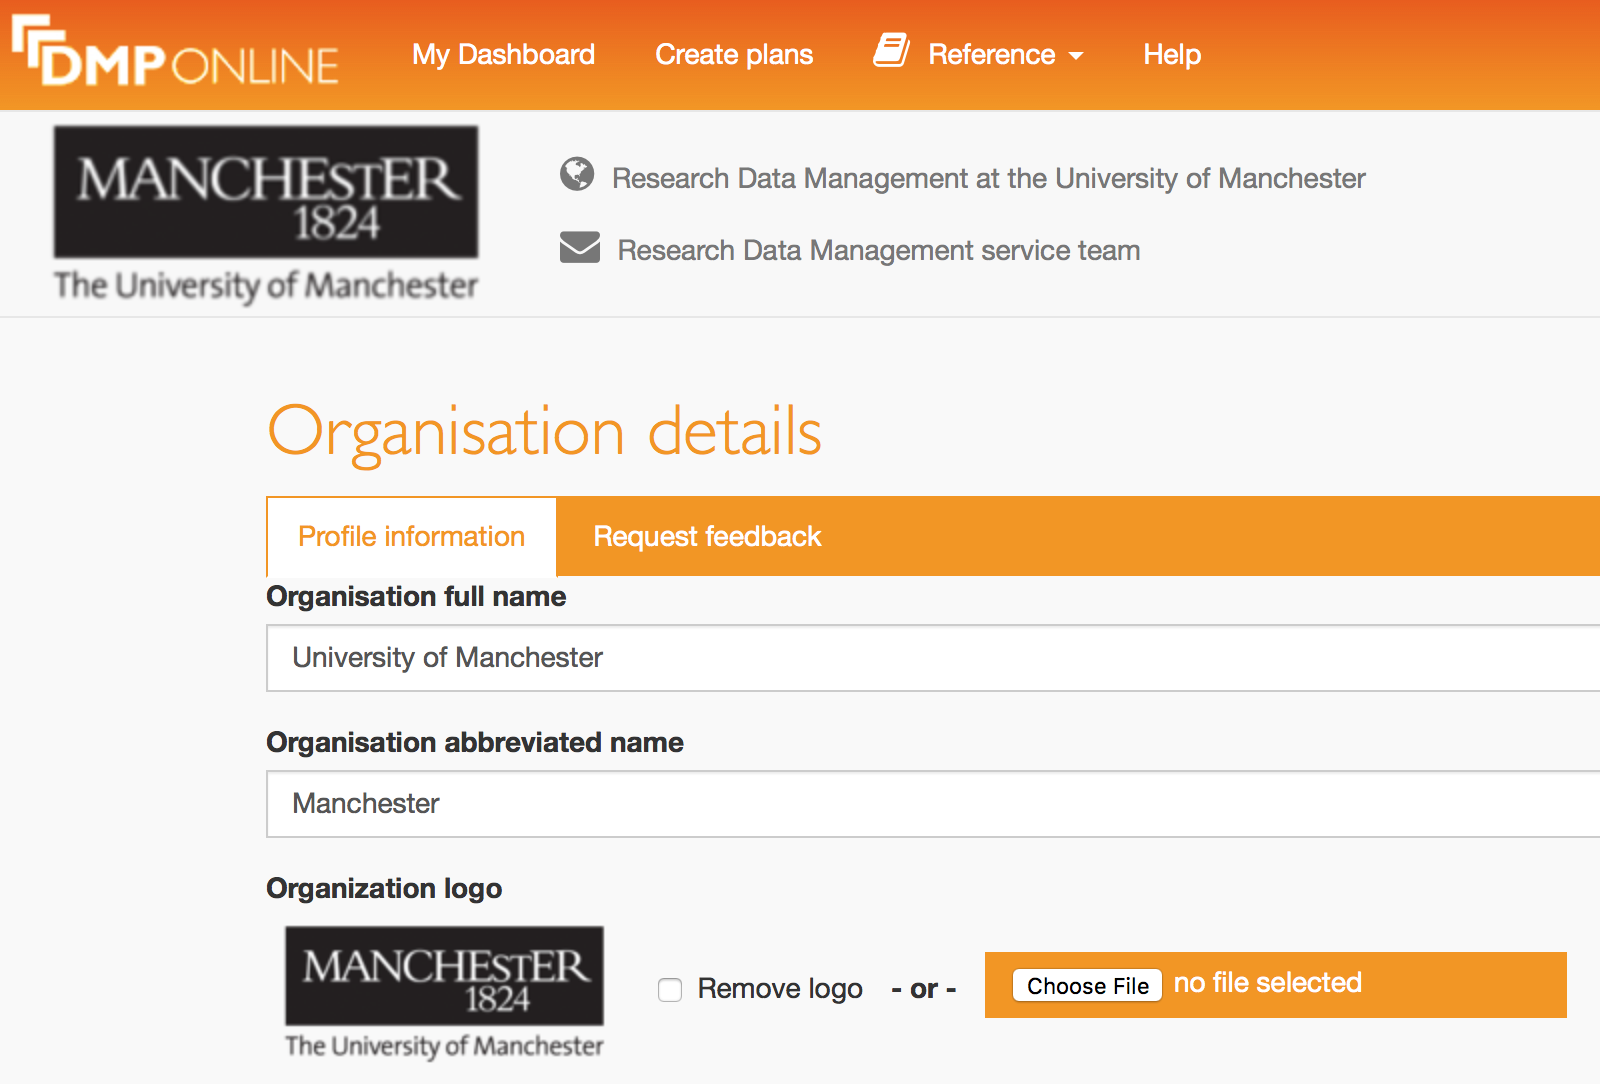
Task: Tick the Remove logo checkbox
Action: tap(670, 990)
